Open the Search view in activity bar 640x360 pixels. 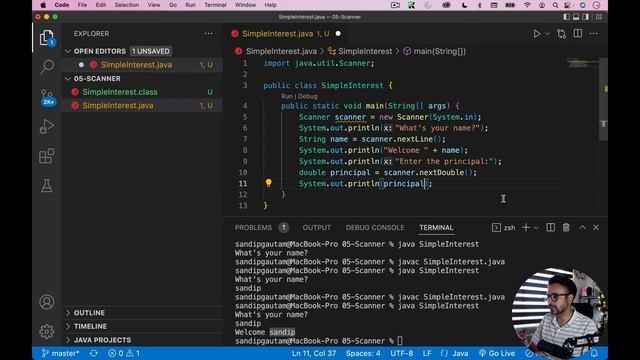click(x=47, y=67)
